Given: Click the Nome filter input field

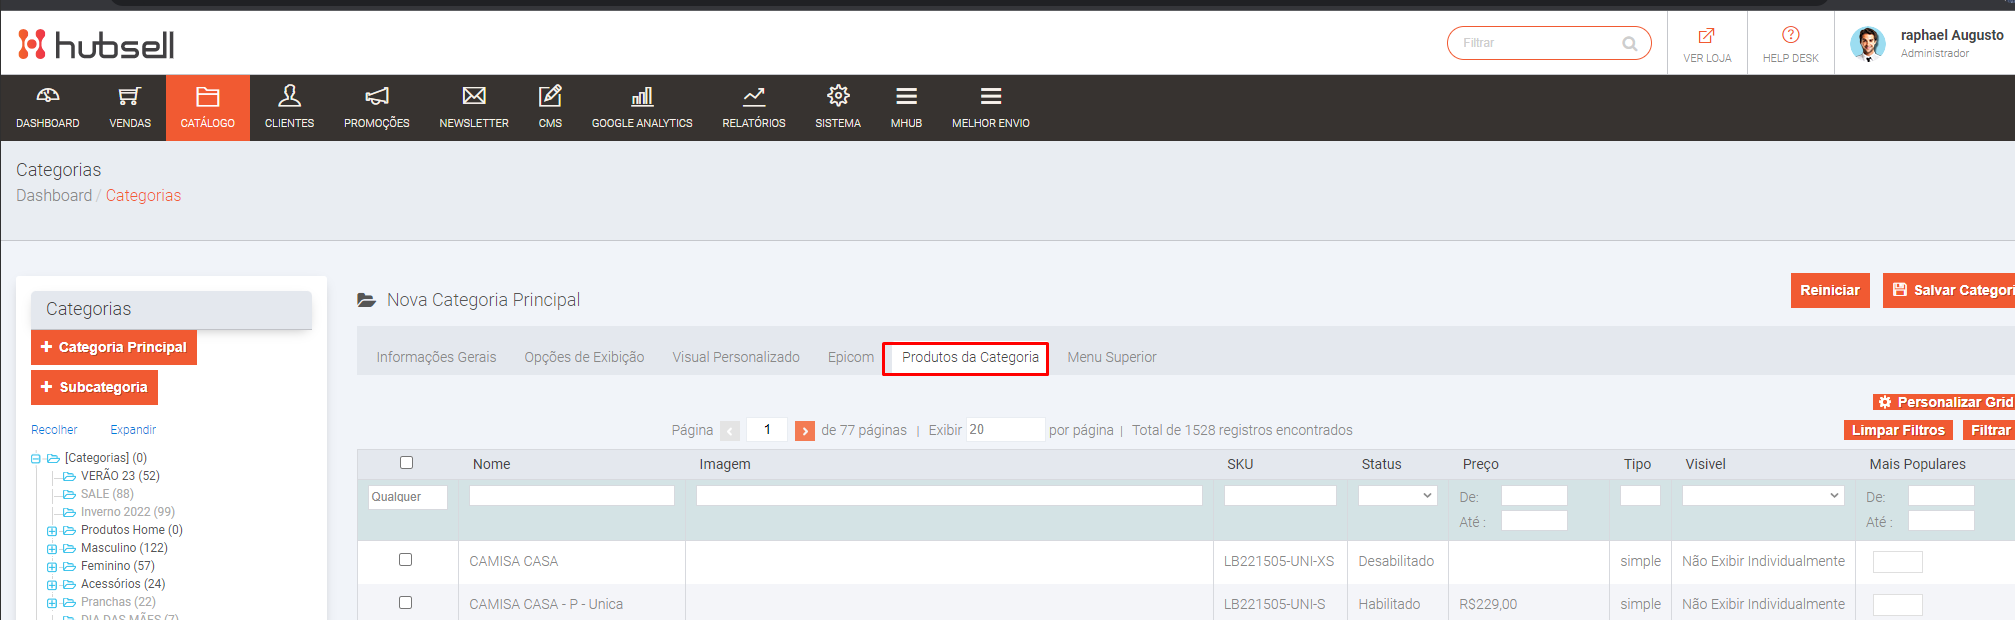Looking at the screenshot, I should point(571,496).
